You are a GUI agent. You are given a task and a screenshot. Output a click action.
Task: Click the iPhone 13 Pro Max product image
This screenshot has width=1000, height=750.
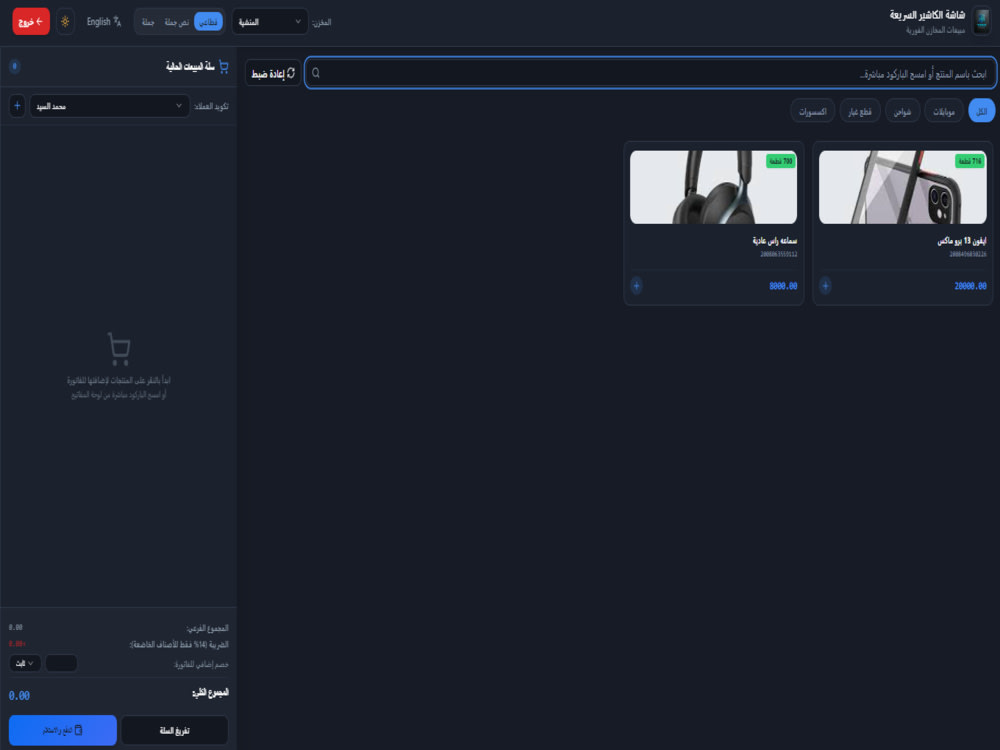(902, 187)
